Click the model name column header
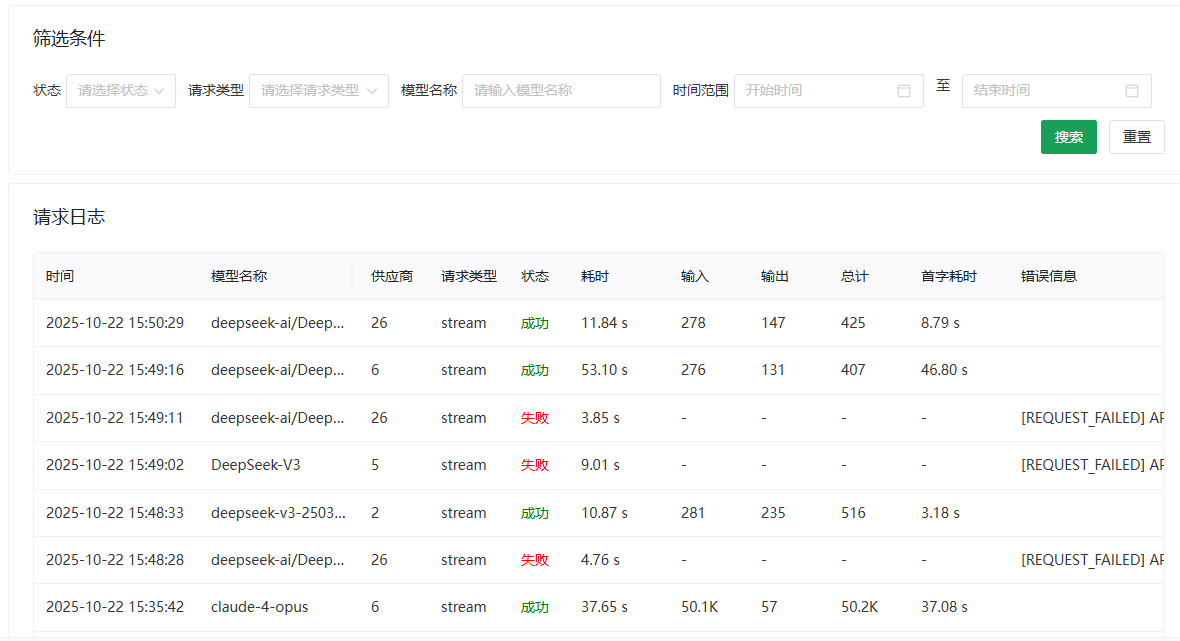The width and height of the screenshot is (1180, 641). (239, 276)
